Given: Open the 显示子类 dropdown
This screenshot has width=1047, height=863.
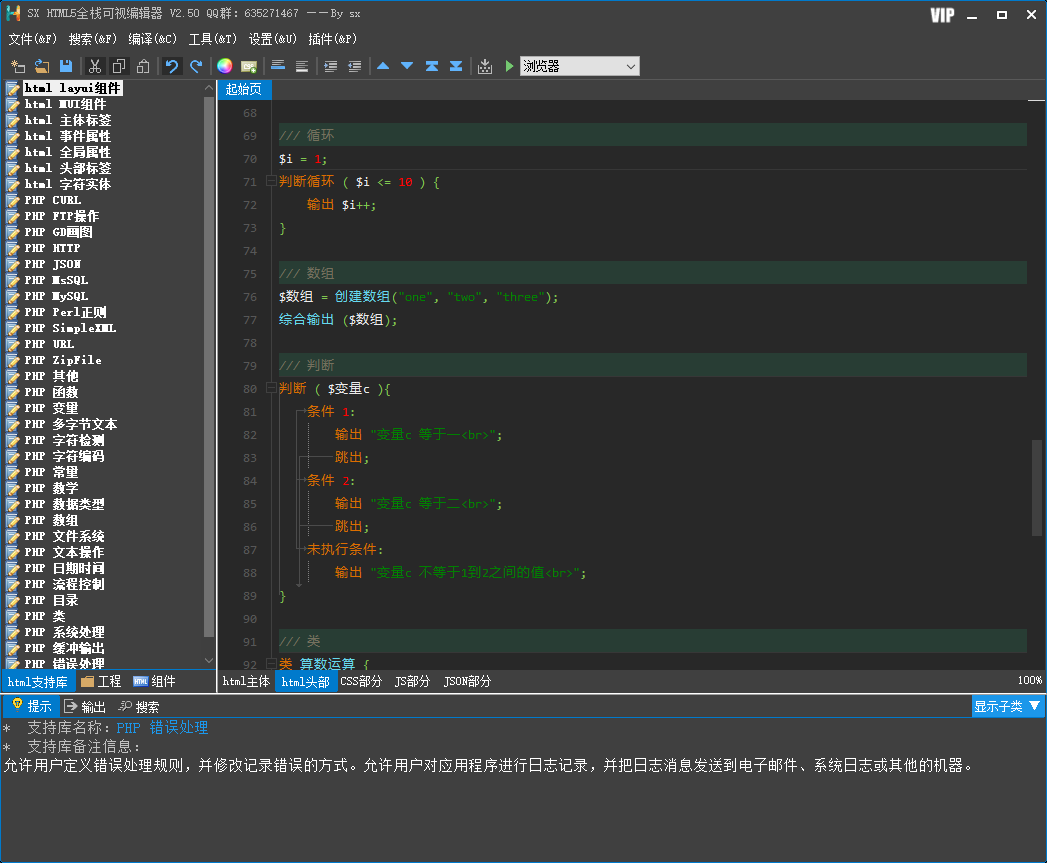Looking at the screenshot, I should 1007,706.
